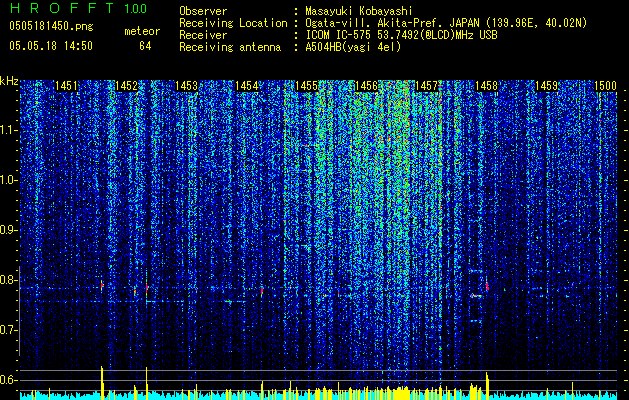
Task: Click the 1.0 frequency axis label
Action: tap(9, 180)
